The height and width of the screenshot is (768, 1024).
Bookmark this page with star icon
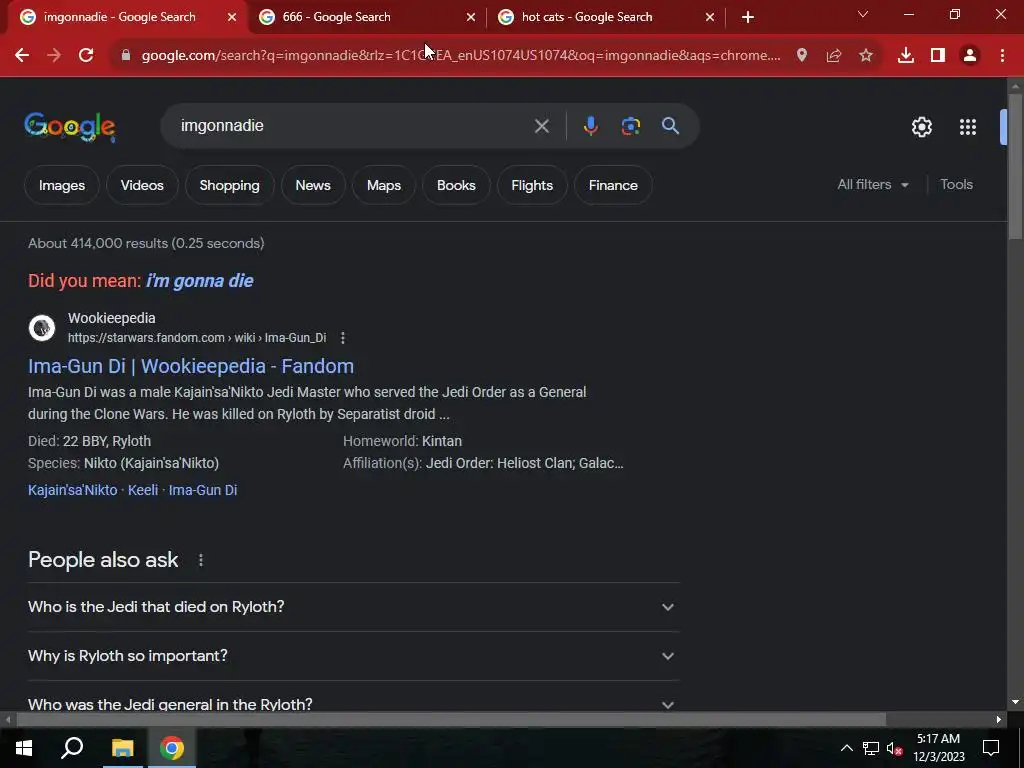tap(866, 56)
